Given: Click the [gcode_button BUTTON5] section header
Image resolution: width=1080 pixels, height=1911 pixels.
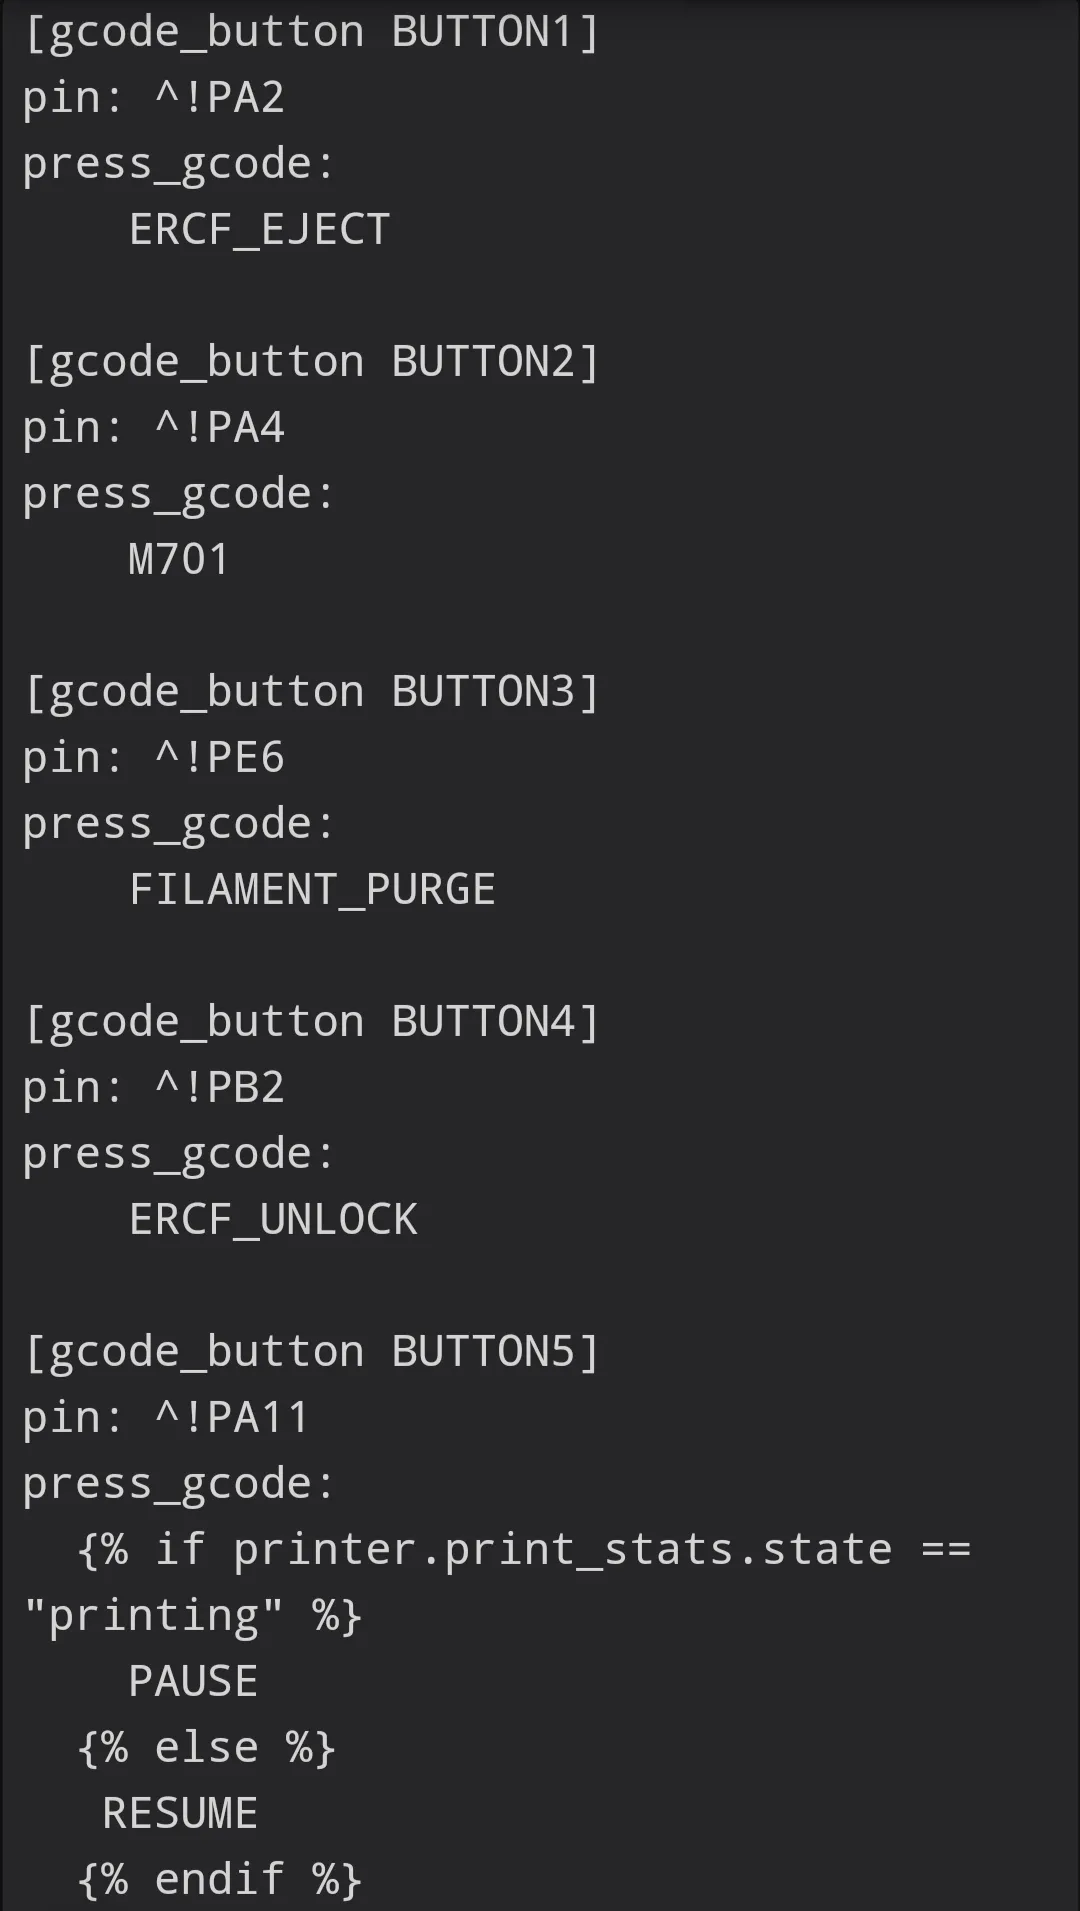Looking at the screenshot, I should pos(311,1352).
